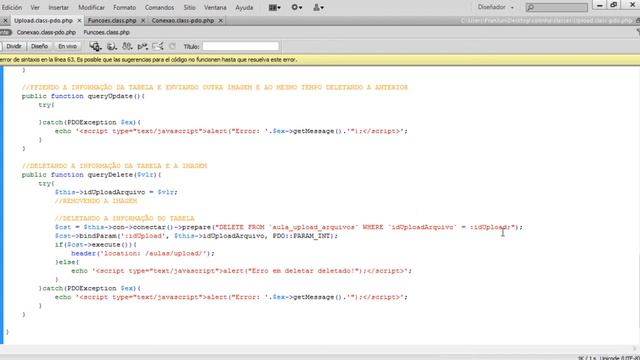Minimize the Dreamweaver window
The height and width of the screenshot is (360, 640).
point(600,5)
